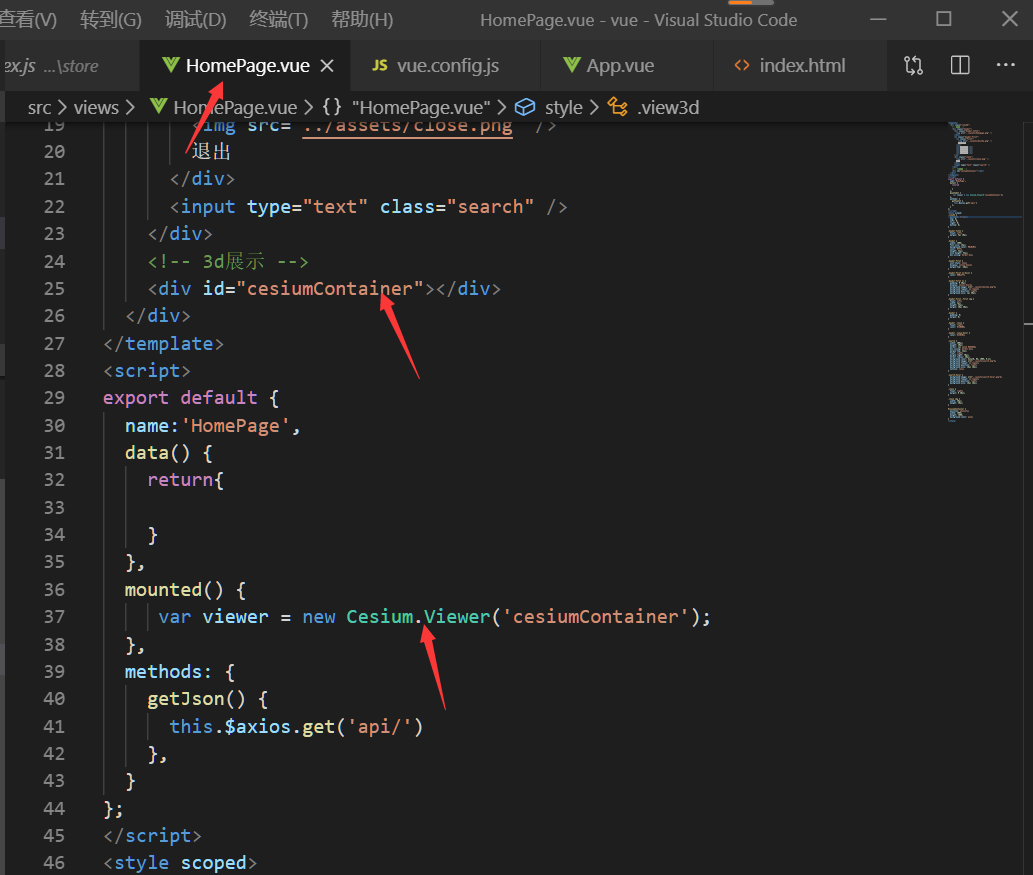Click line number 25 in the gutter
The width and height of the screenshot is (1033, 875).
tap(55, 289)
